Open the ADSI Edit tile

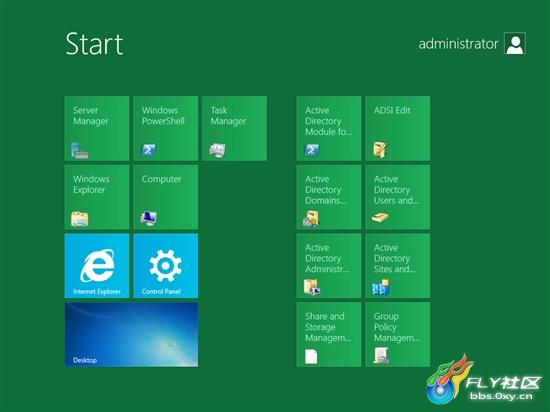(398, 128)
